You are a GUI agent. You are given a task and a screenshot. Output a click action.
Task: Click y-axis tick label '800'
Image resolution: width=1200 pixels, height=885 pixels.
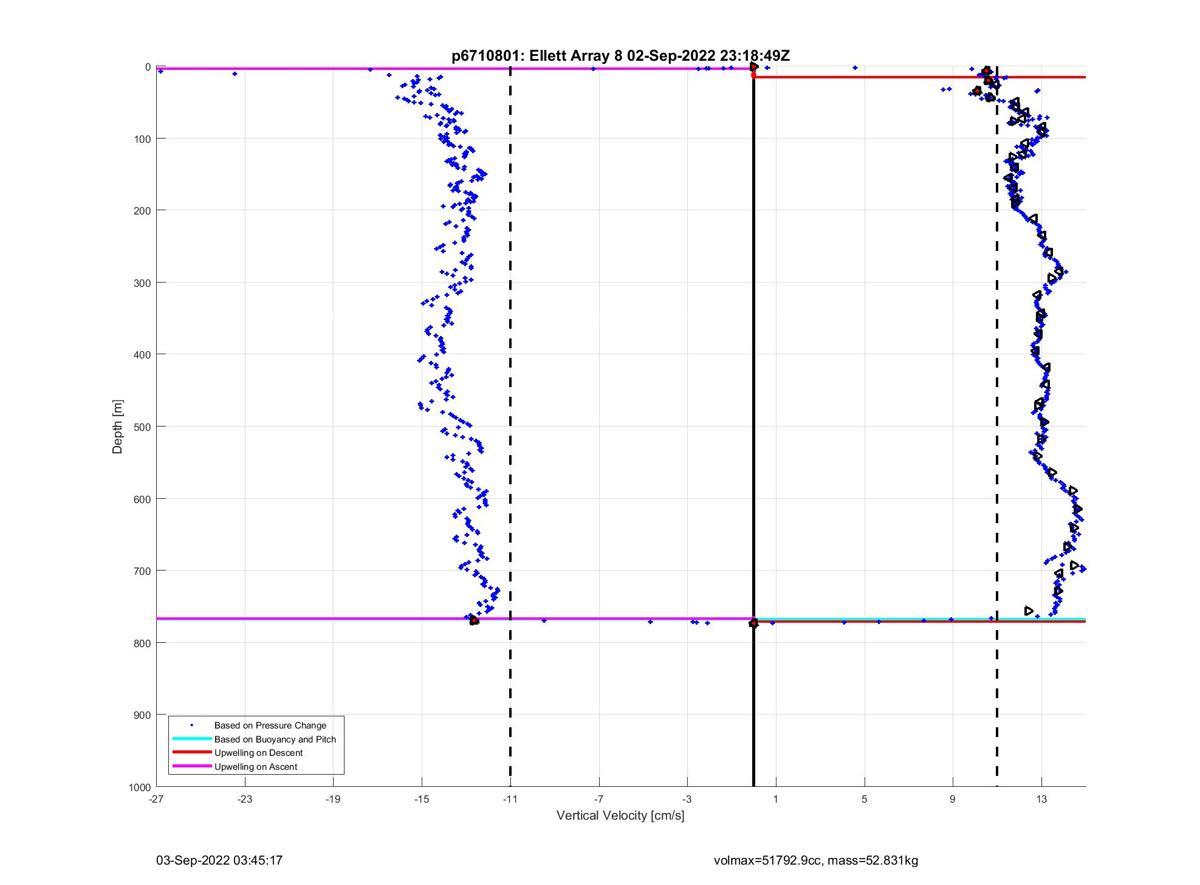pyautogui.click(x=142, y=642)
